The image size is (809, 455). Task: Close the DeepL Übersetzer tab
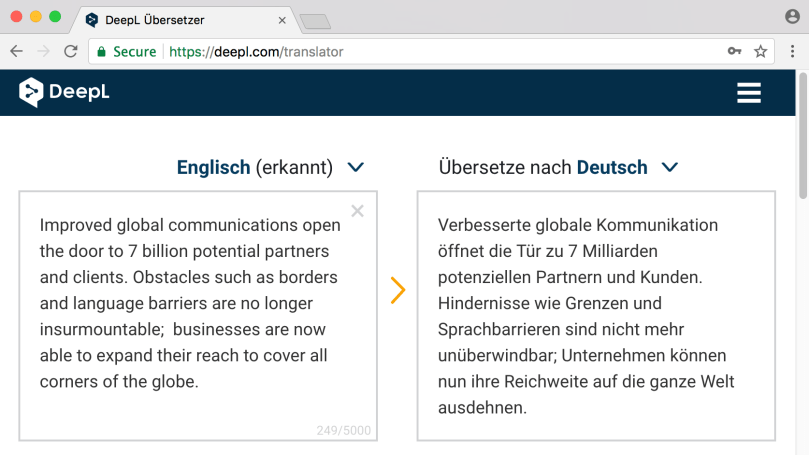282,19
